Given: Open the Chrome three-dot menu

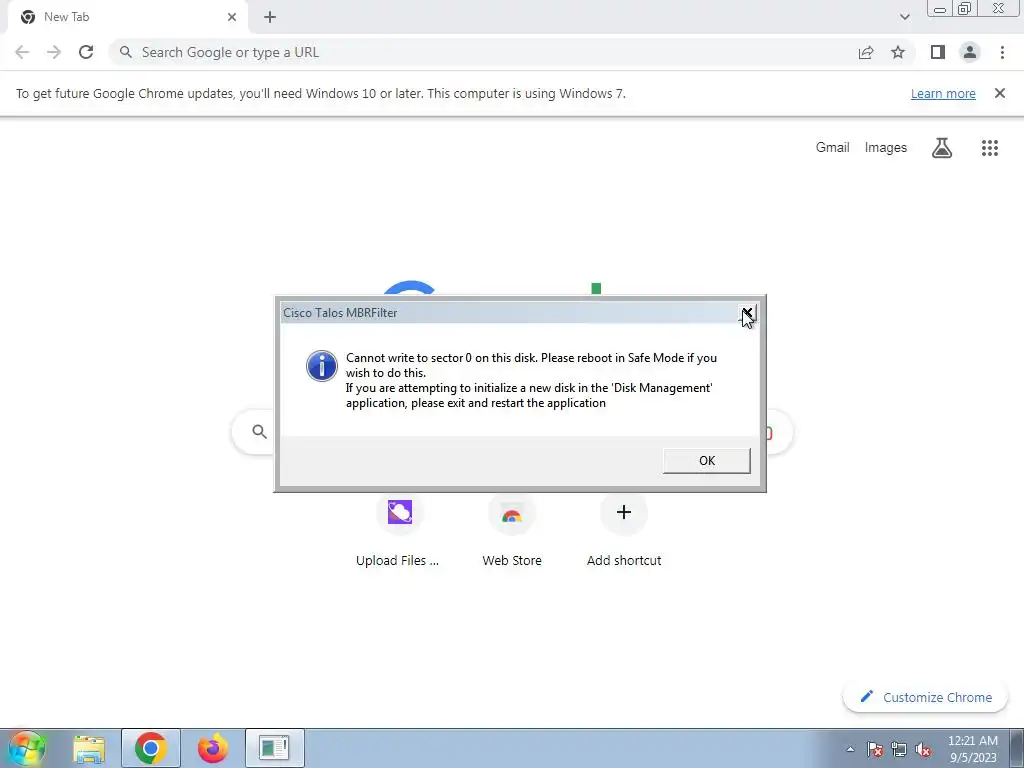Looking at the screenshot, I should (1002, 52).
